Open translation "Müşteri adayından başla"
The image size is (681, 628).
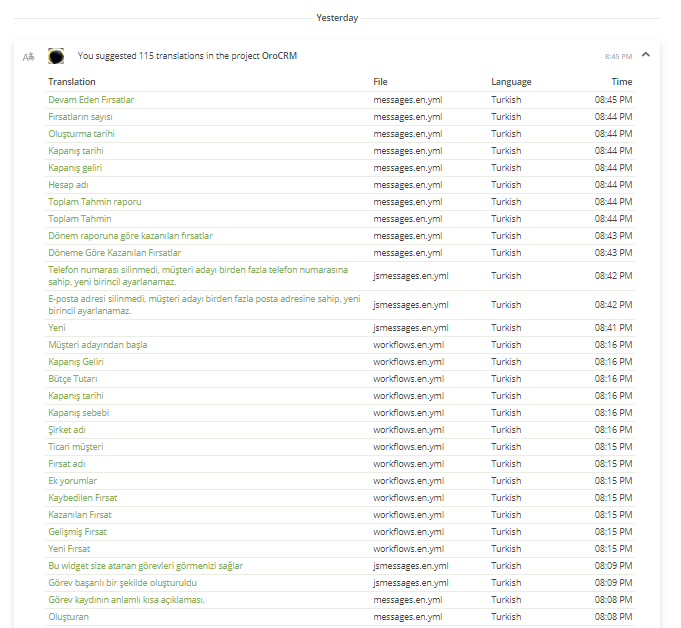pyautogui.click(x=98, y=345)
